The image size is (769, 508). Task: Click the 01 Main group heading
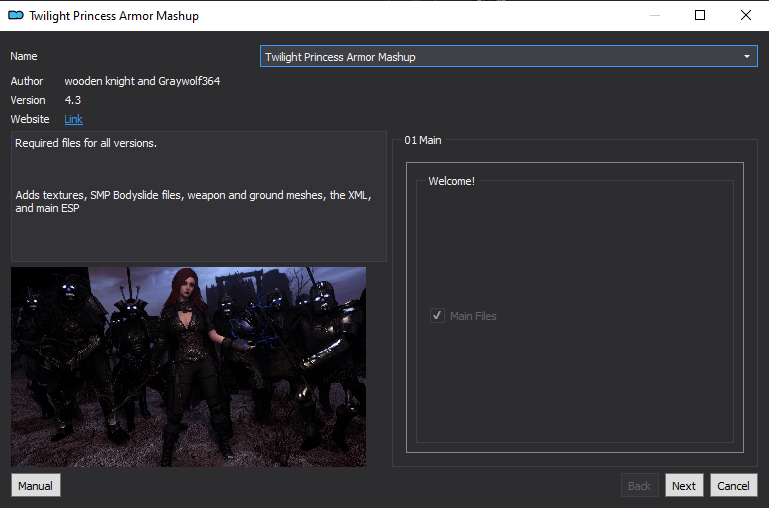[423, 140]
